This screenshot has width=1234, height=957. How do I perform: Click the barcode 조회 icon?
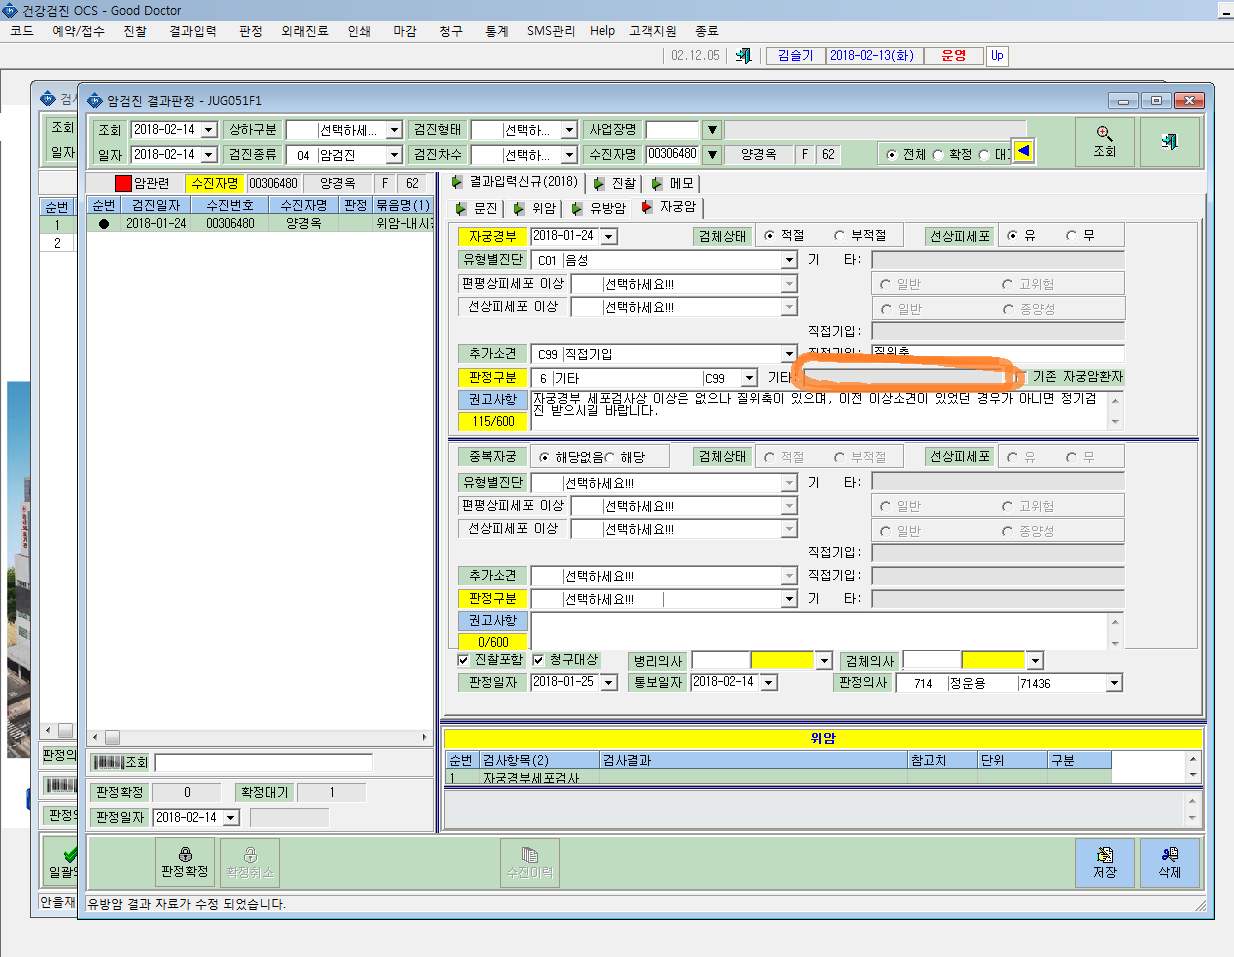click(x=120, y=762)
